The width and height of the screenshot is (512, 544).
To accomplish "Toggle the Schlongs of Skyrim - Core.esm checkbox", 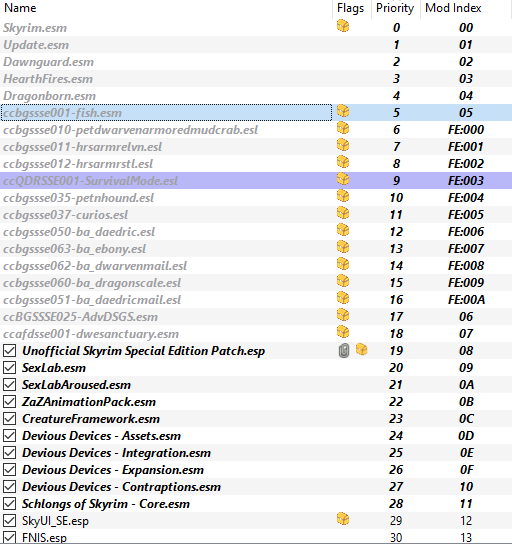I will pos(9,503).
